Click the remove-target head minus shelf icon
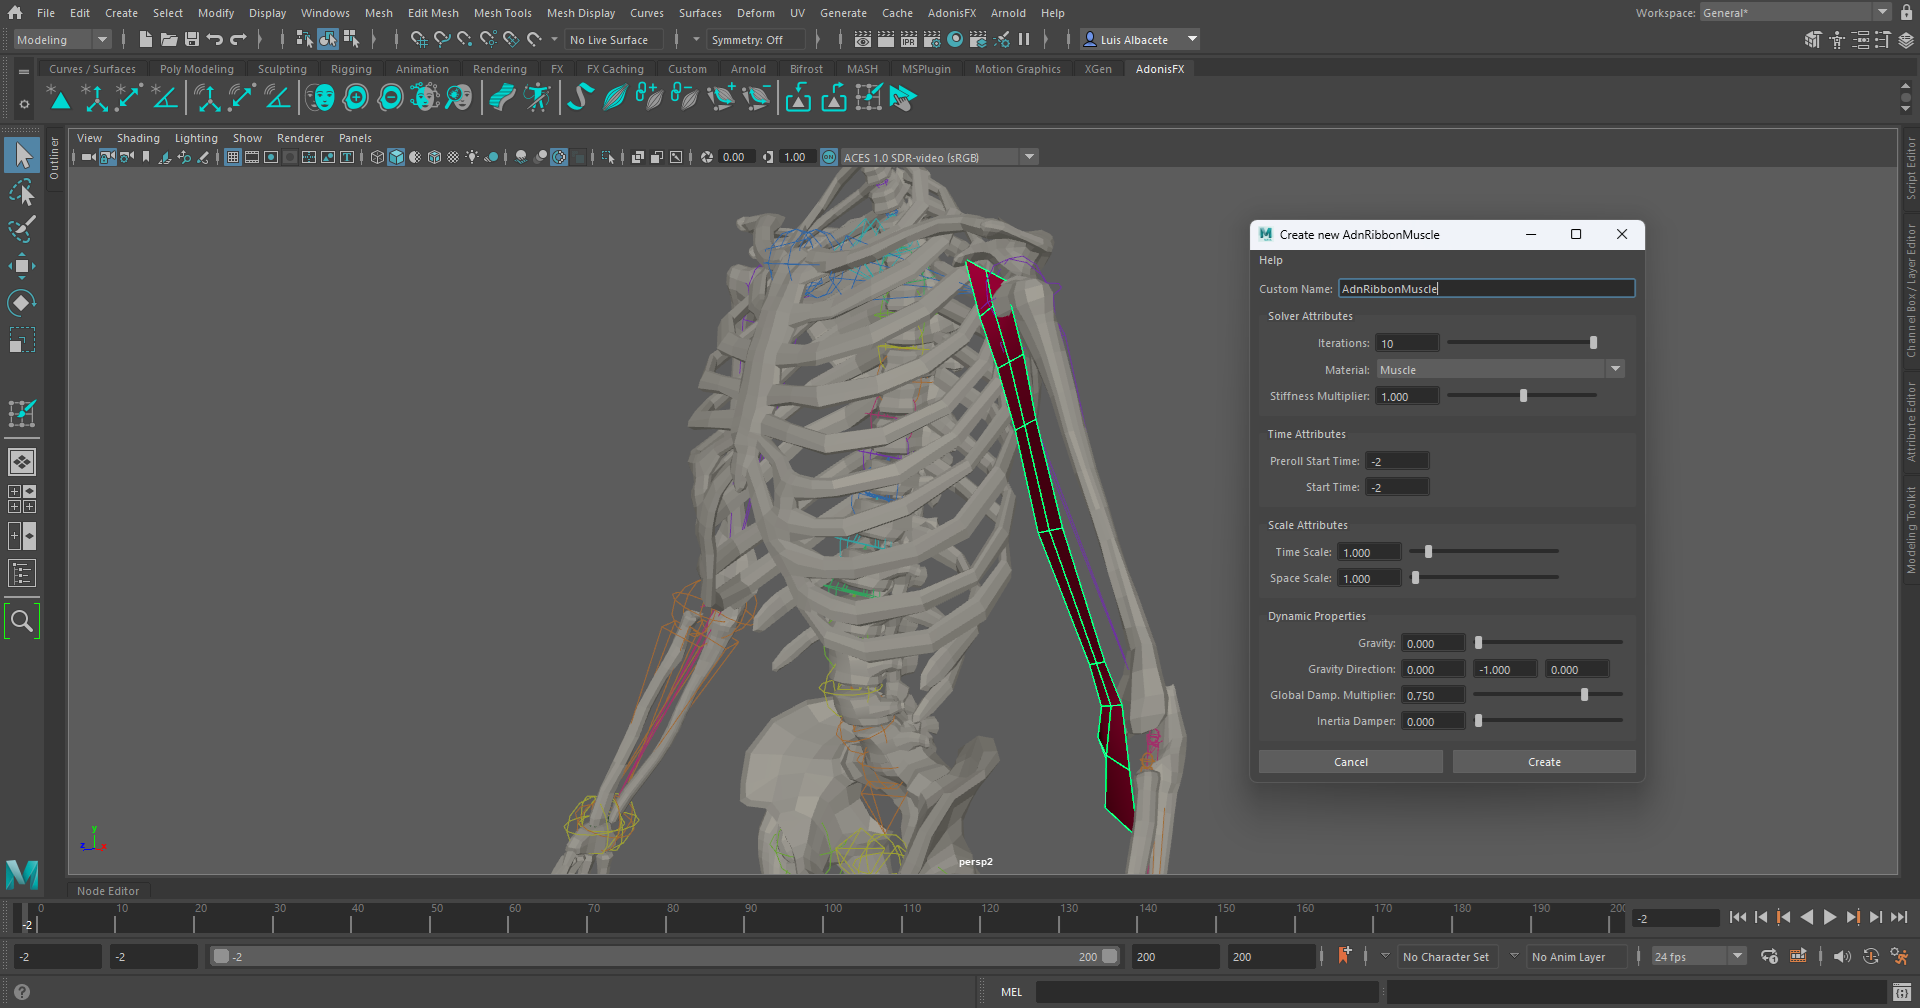The height and width of the screenshot is (1008, 1920). [x=391, y=97]
